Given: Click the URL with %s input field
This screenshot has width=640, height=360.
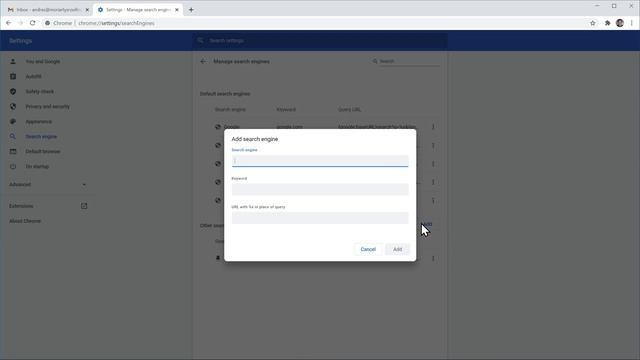Looking at the screenshot, I should (x=320, y=218).
